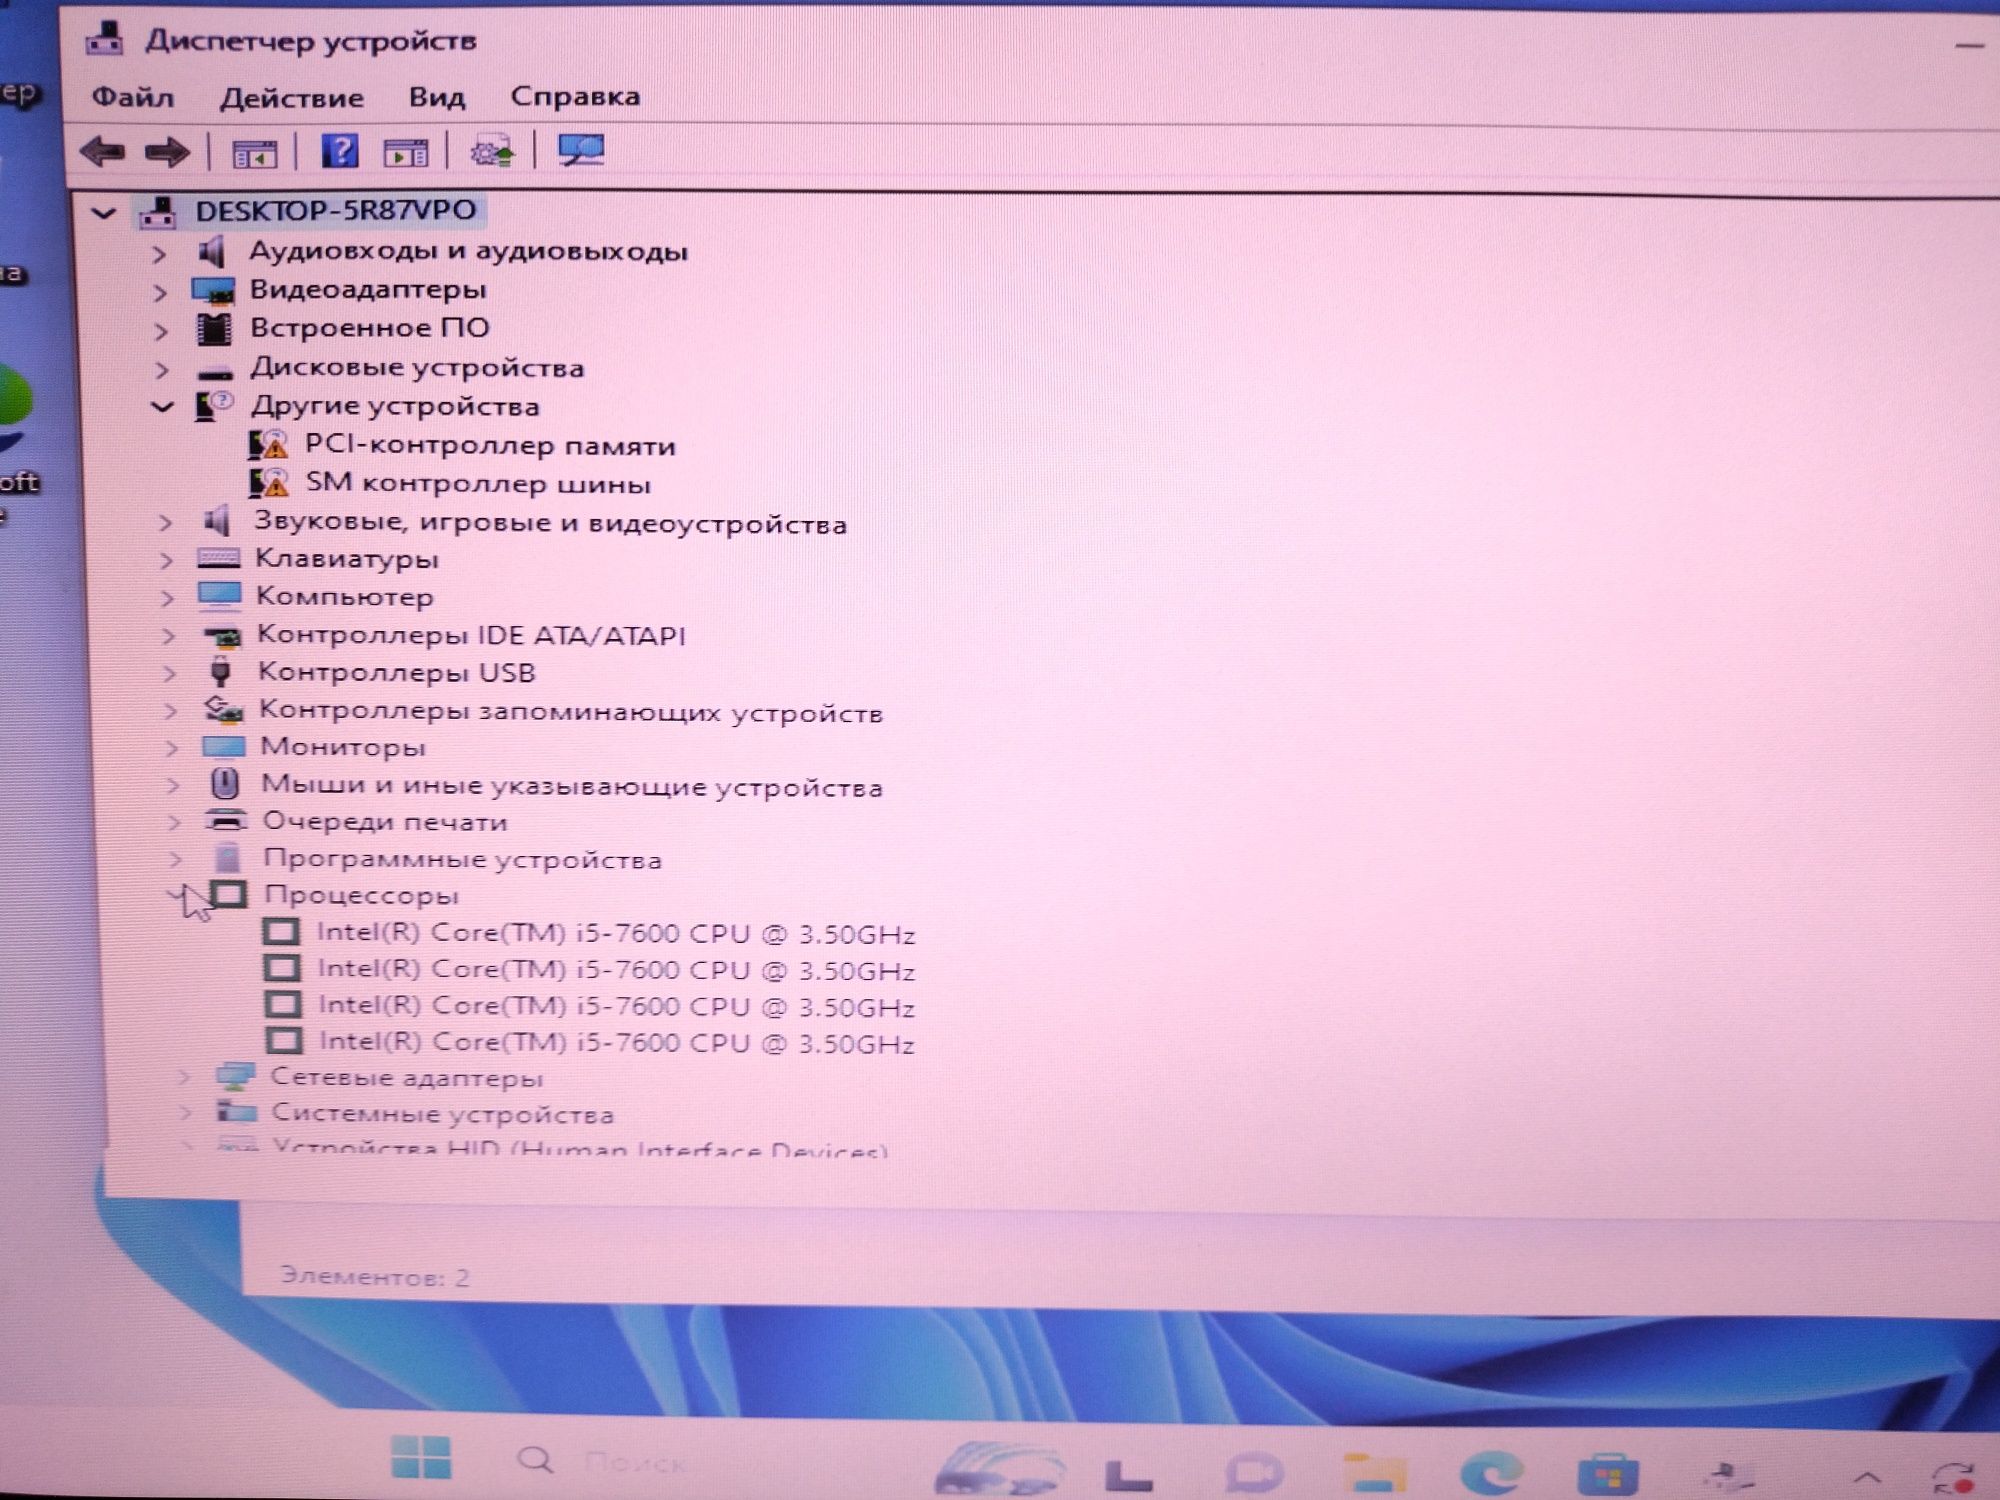Collapse the Другие устройства category
Screen dimensions: 2000x1500
[162, 407]
